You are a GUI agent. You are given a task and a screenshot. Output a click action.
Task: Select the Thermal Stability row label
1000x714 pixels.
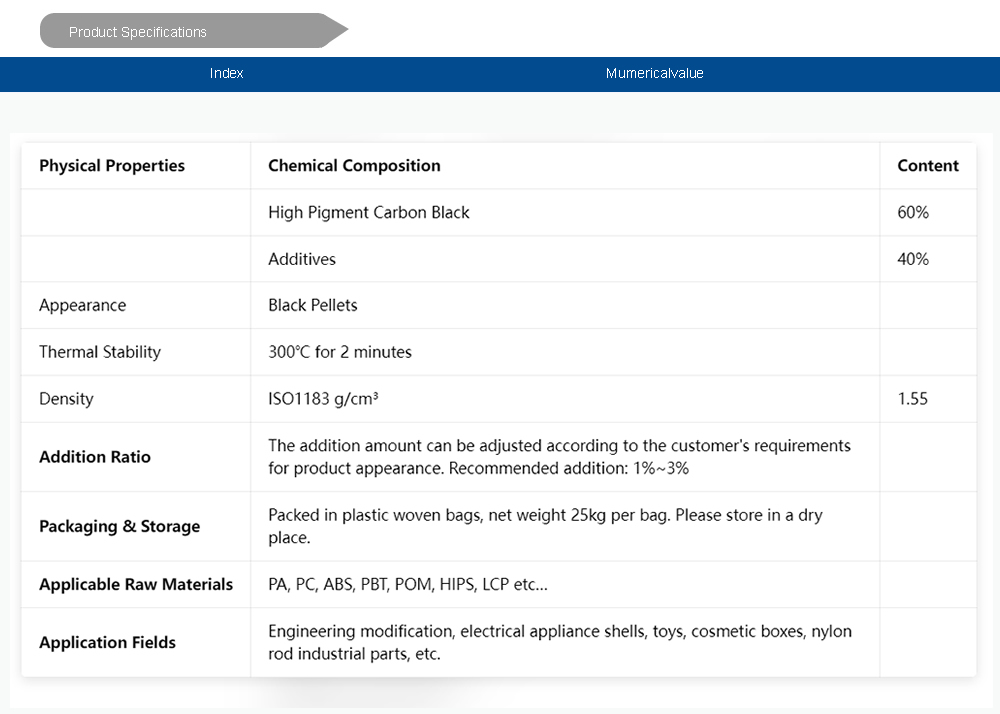pos(99,352)
